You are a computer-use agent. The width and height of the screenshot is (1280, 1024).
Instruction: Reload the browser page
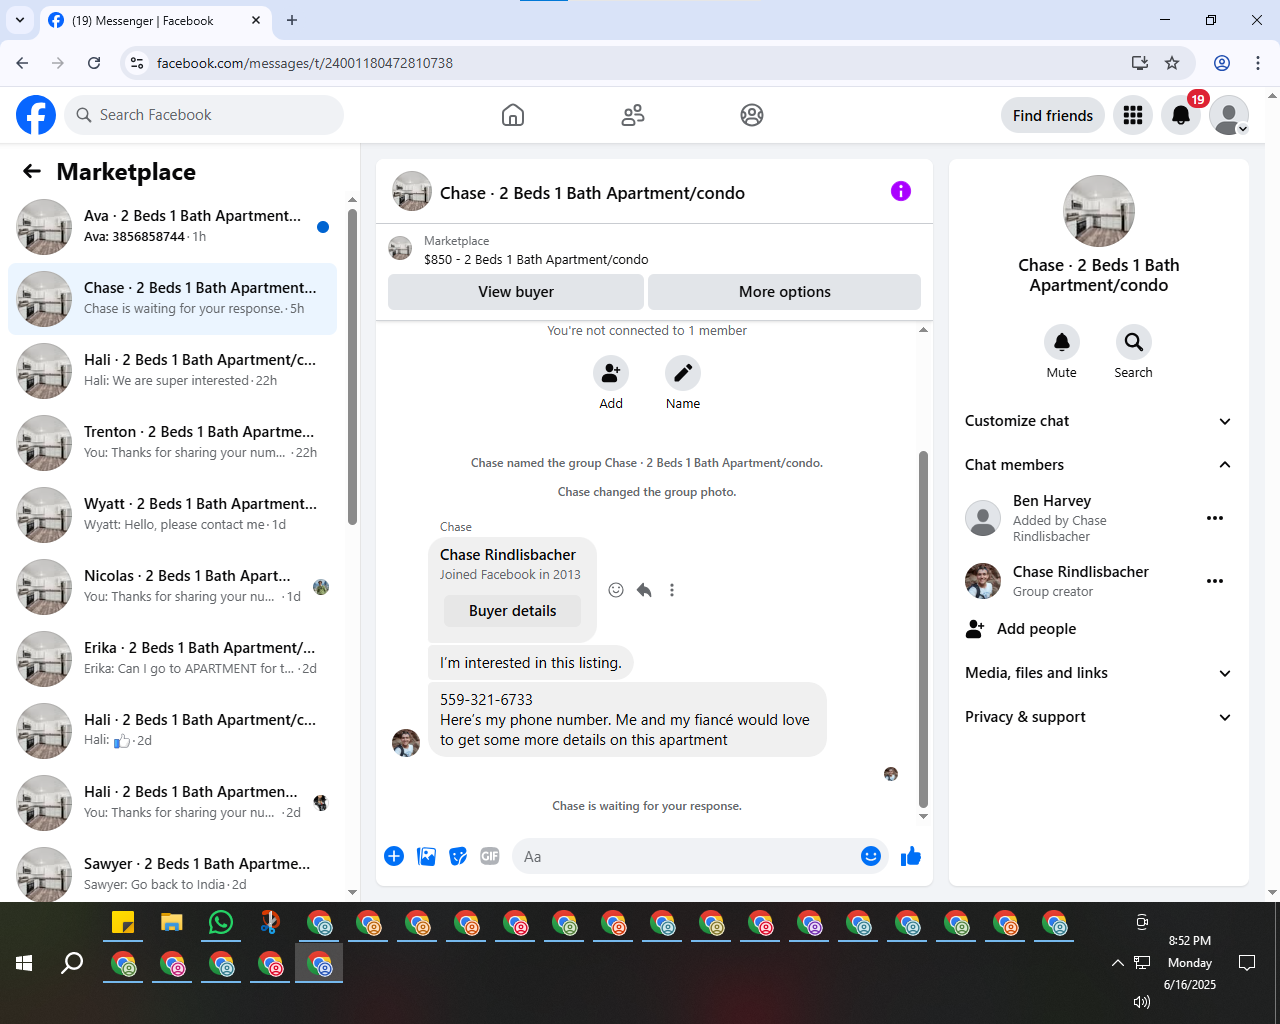pos(94,63)
